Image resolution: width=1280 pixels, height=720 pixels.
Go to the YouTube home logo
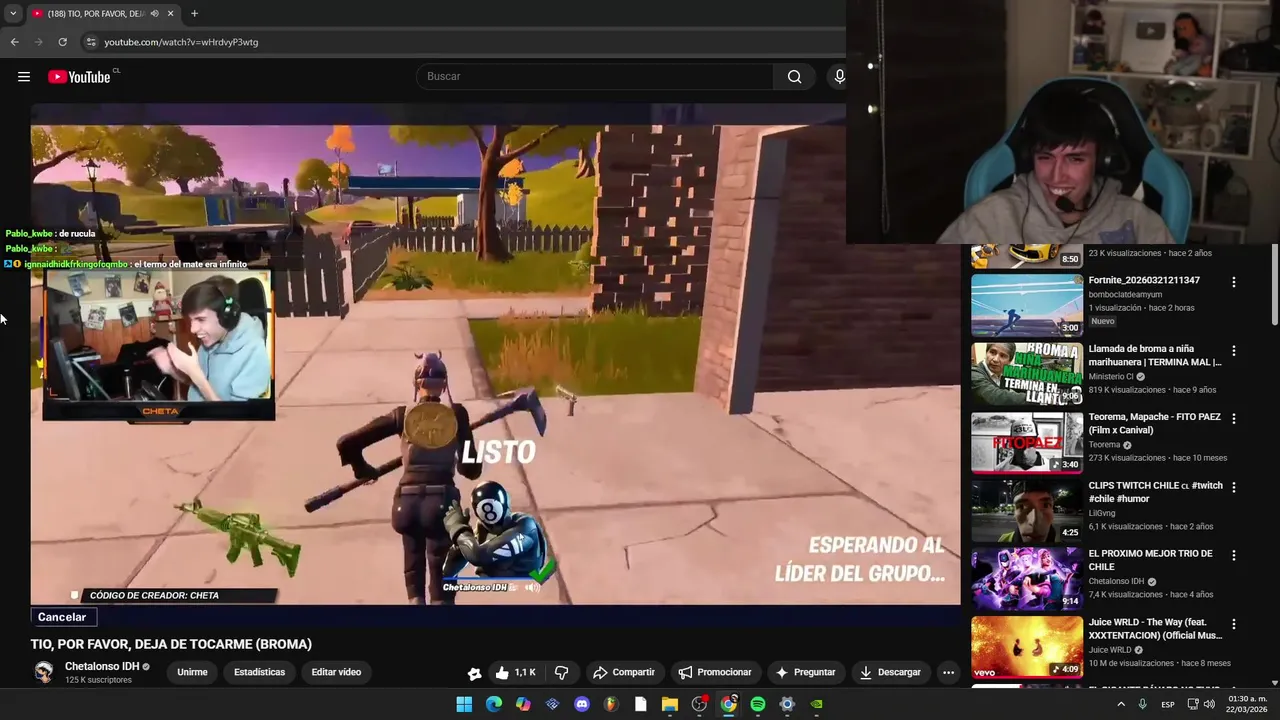pyautogui.click(x=79, y=77)
